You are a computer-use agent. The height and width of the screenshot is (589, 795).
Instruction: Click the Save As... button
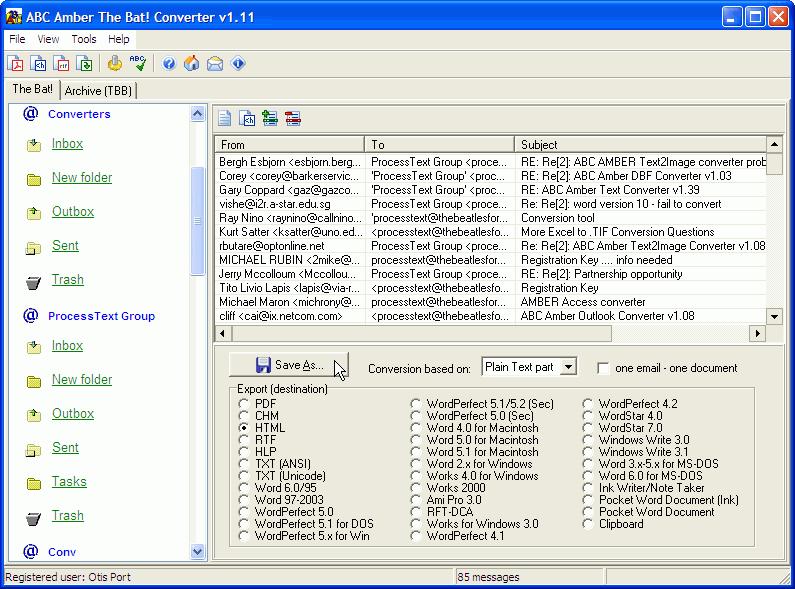click(289, 365)
